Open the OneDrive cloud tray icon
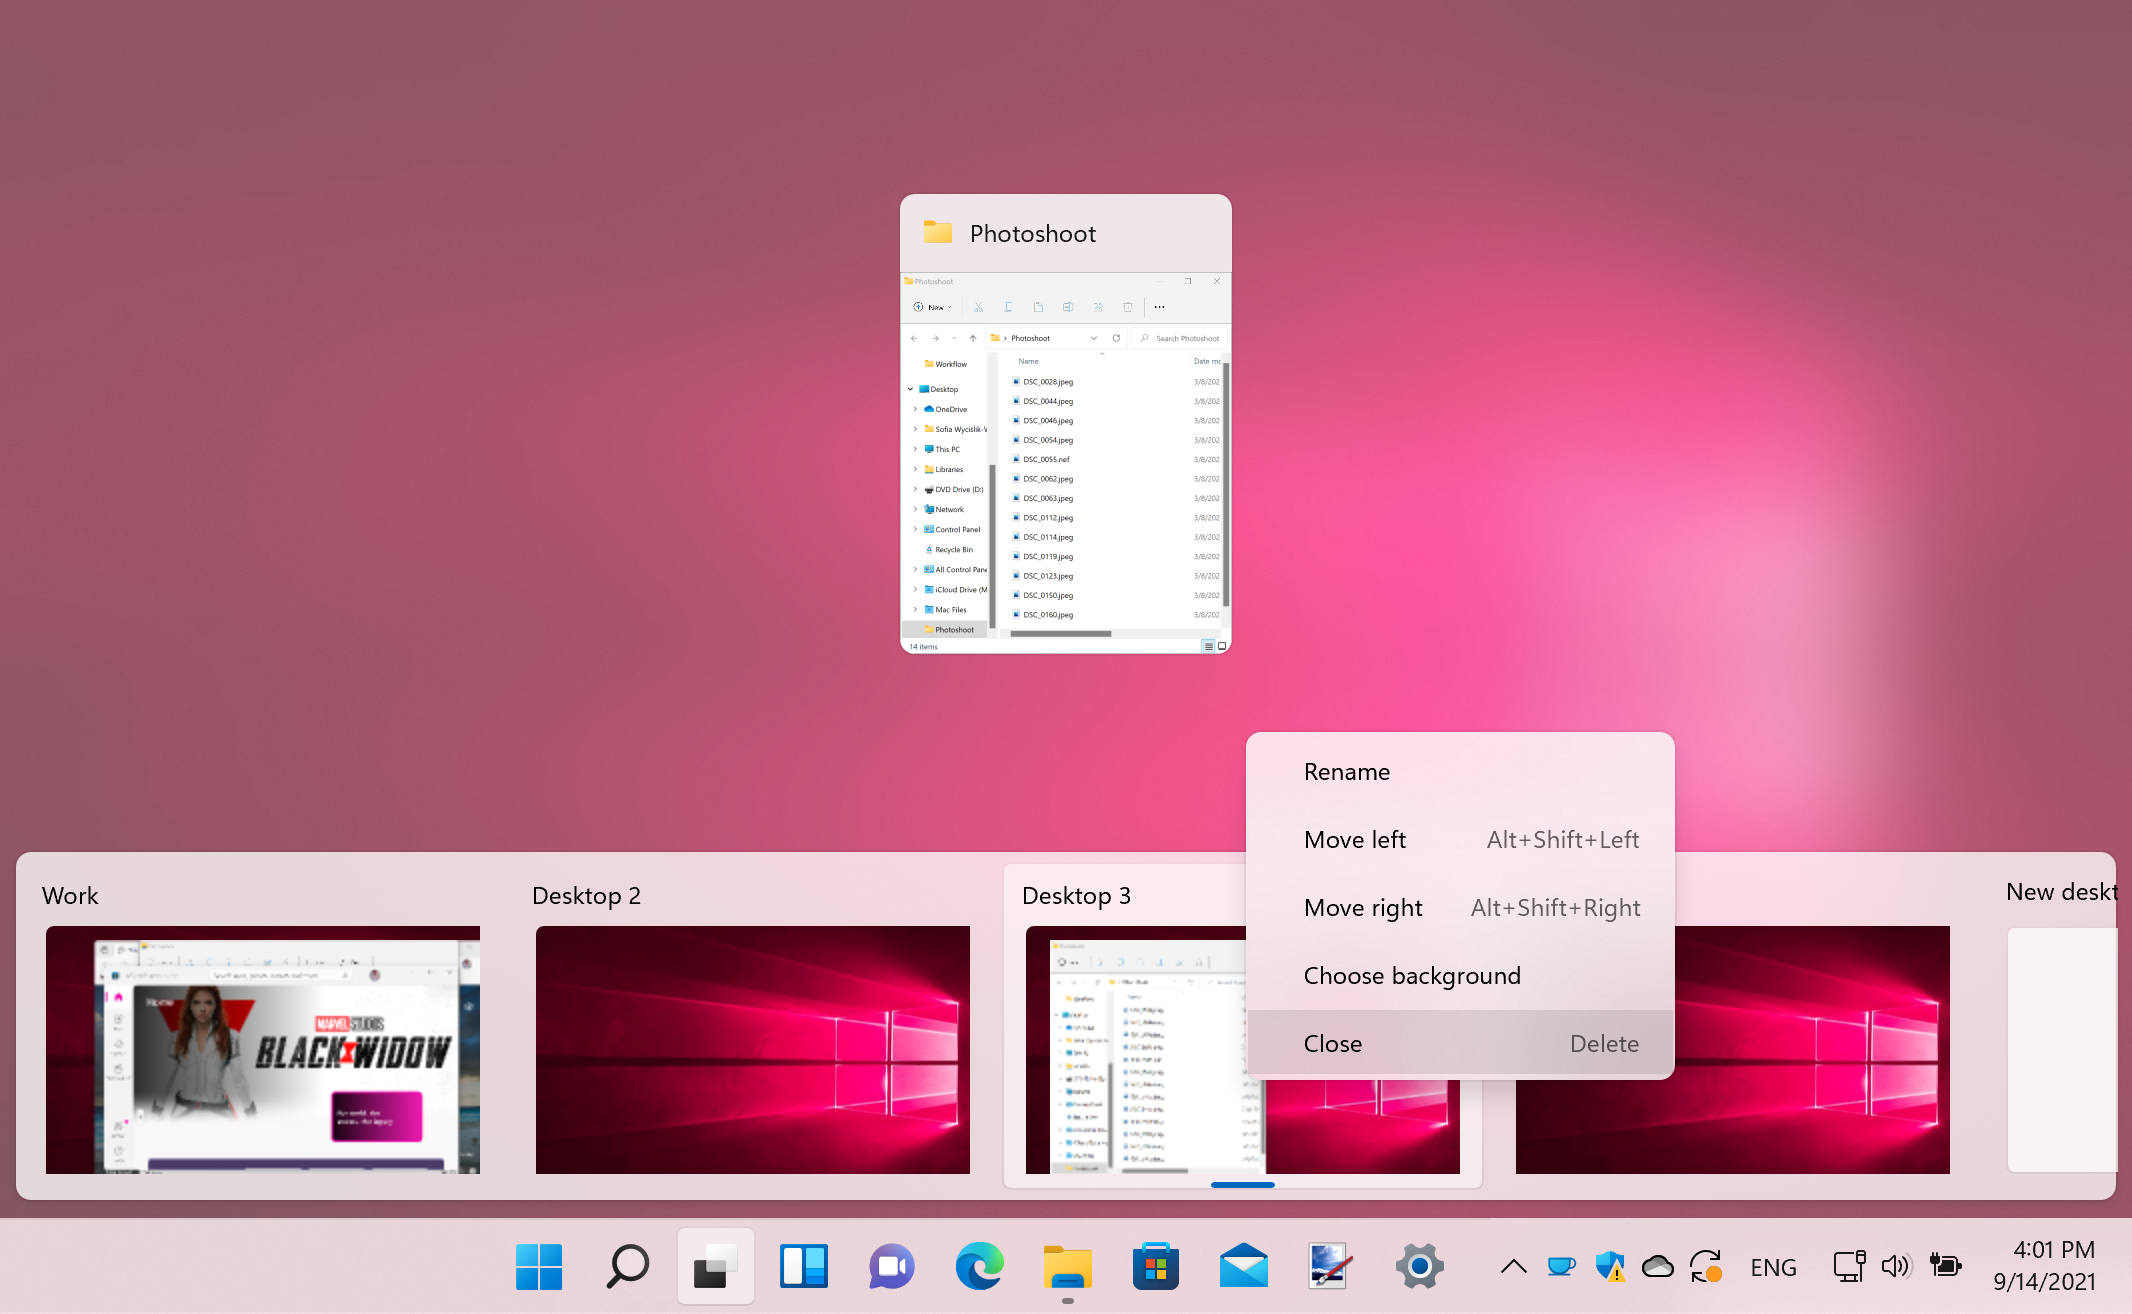This screenshot has height=1314, width=2132. [1657, 1267]
